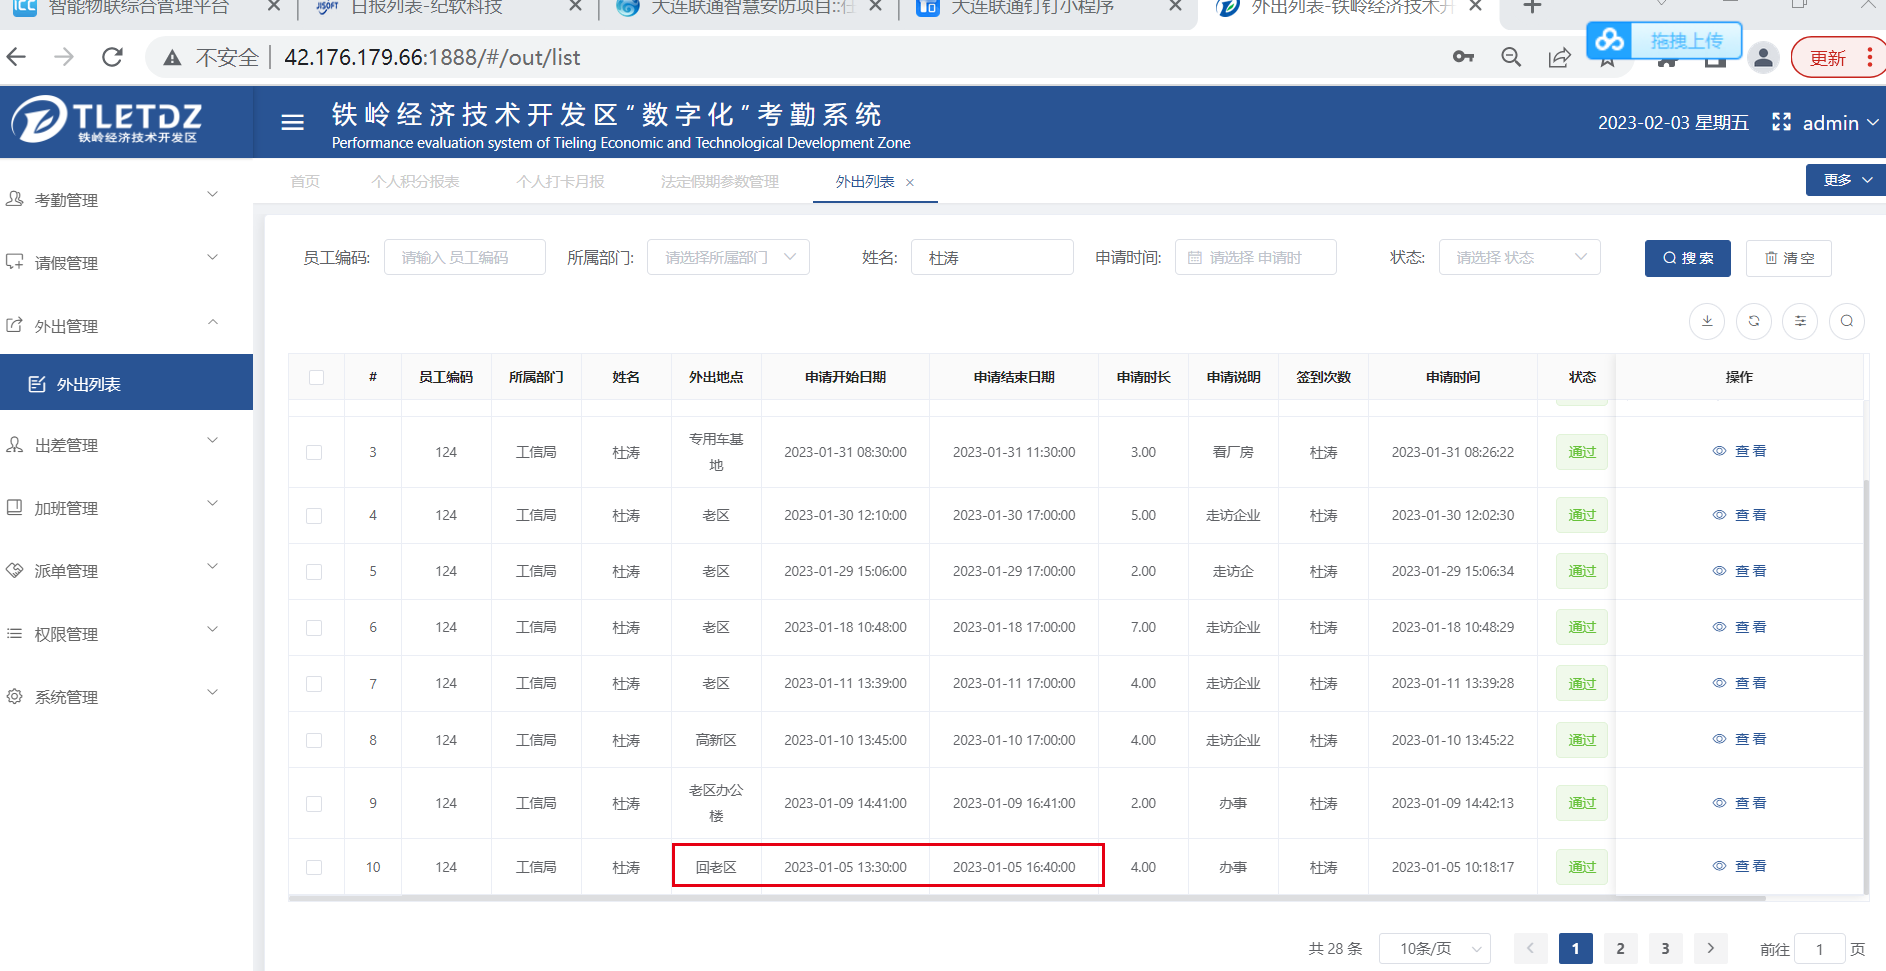Toggle the select-all checkbox in table header

[316, 377]
